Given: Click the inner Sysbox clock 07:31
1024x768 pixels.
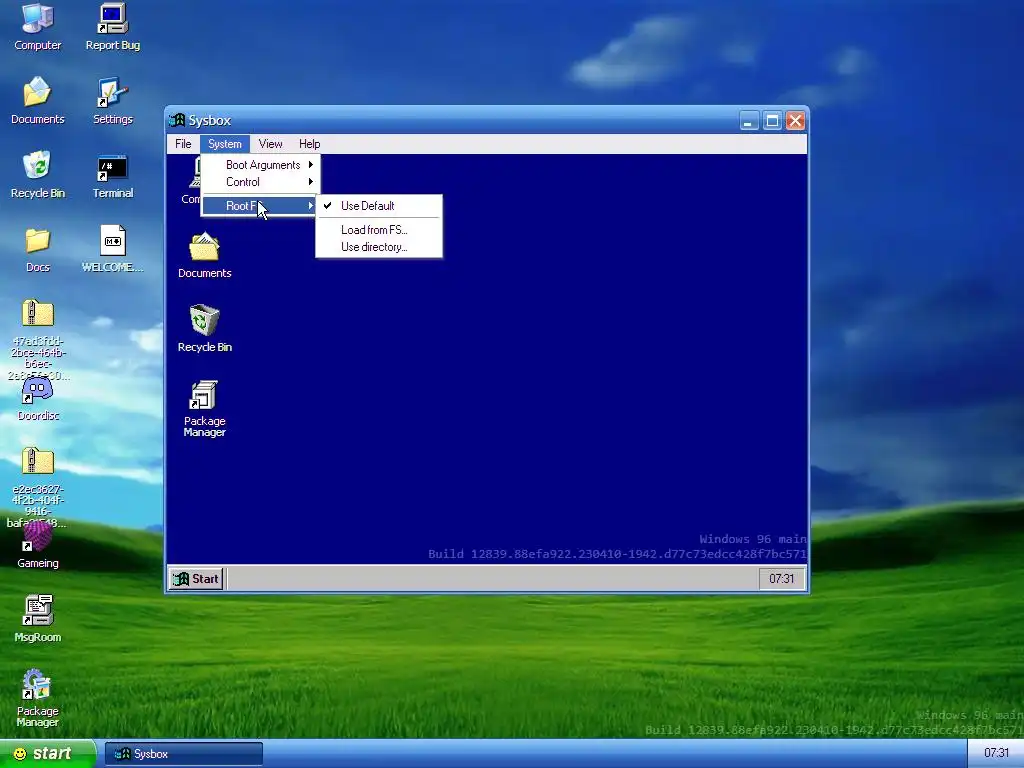Looking at the screenshot, I should point(782,579).
